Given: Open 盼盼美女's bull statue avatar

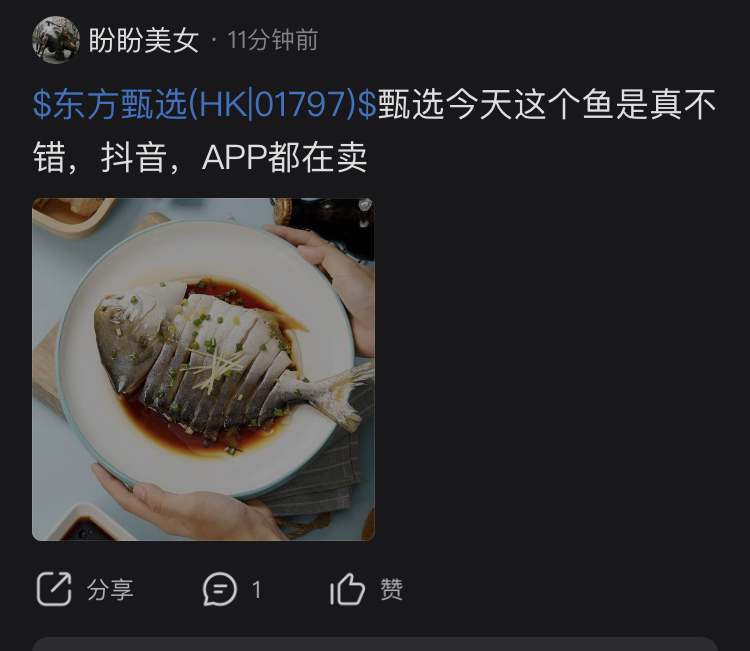Looking at the screenshot, I should point(55,40).
